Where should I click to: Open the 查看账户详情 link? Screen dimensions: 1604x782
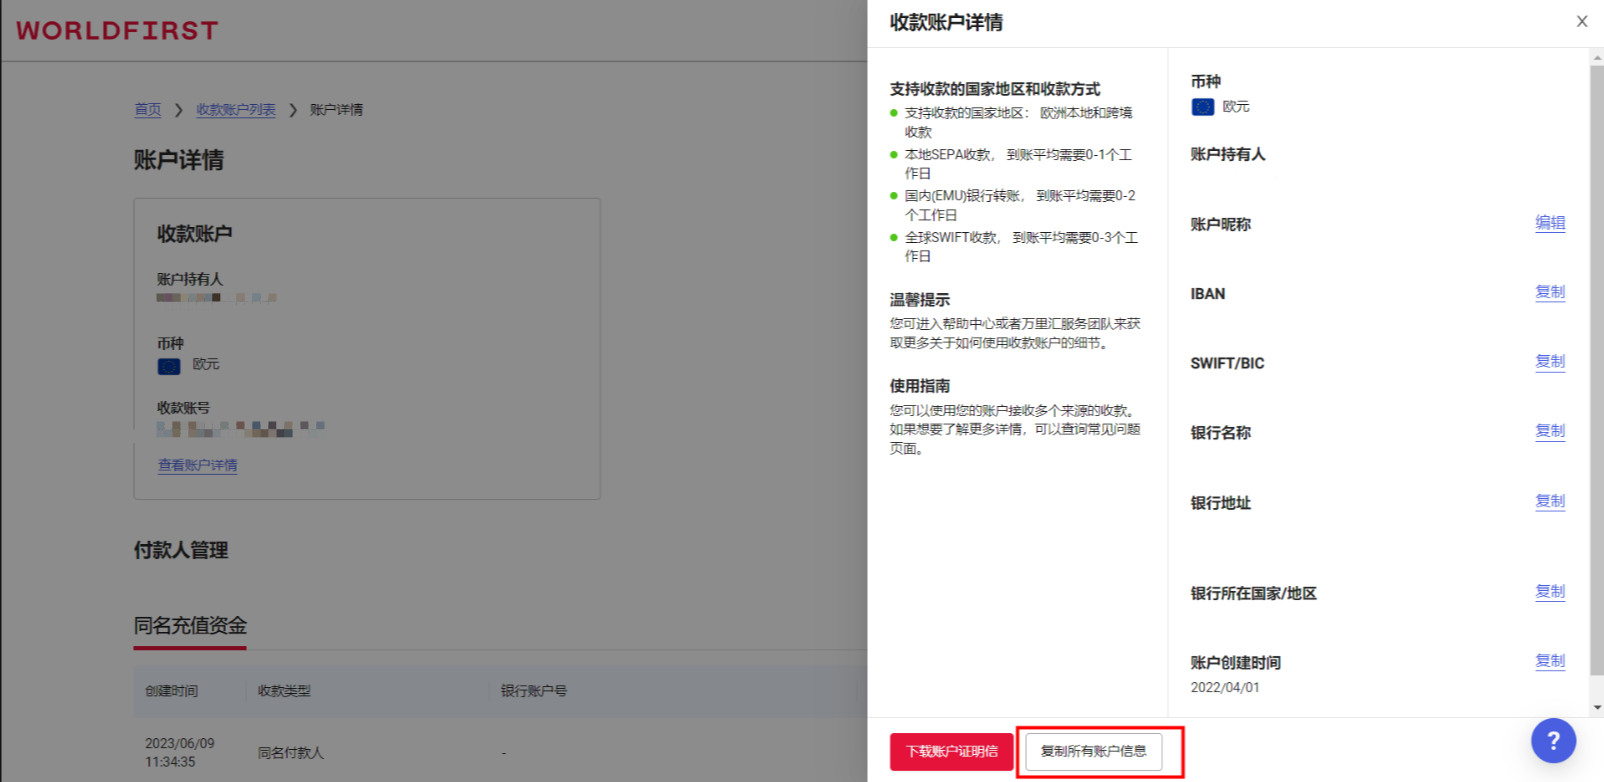tap(197, 465)
